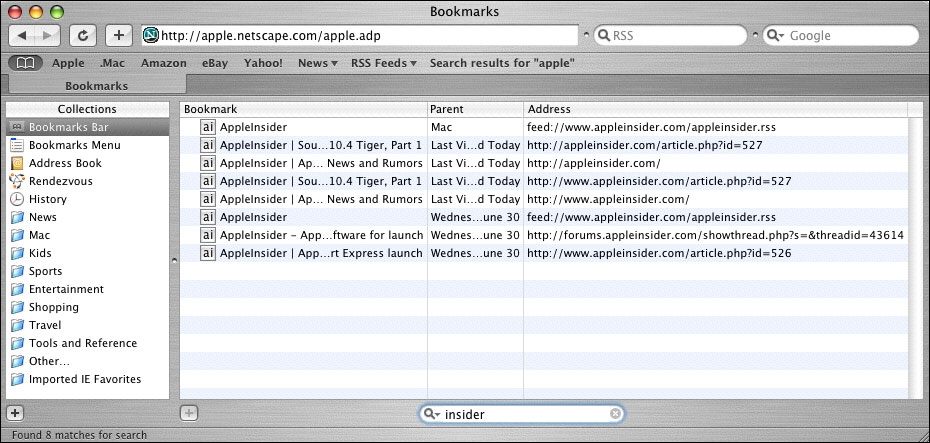Open the History collection
Viewport: 930px width, 443px height.
pyautogui.click(x=48, y=199)
